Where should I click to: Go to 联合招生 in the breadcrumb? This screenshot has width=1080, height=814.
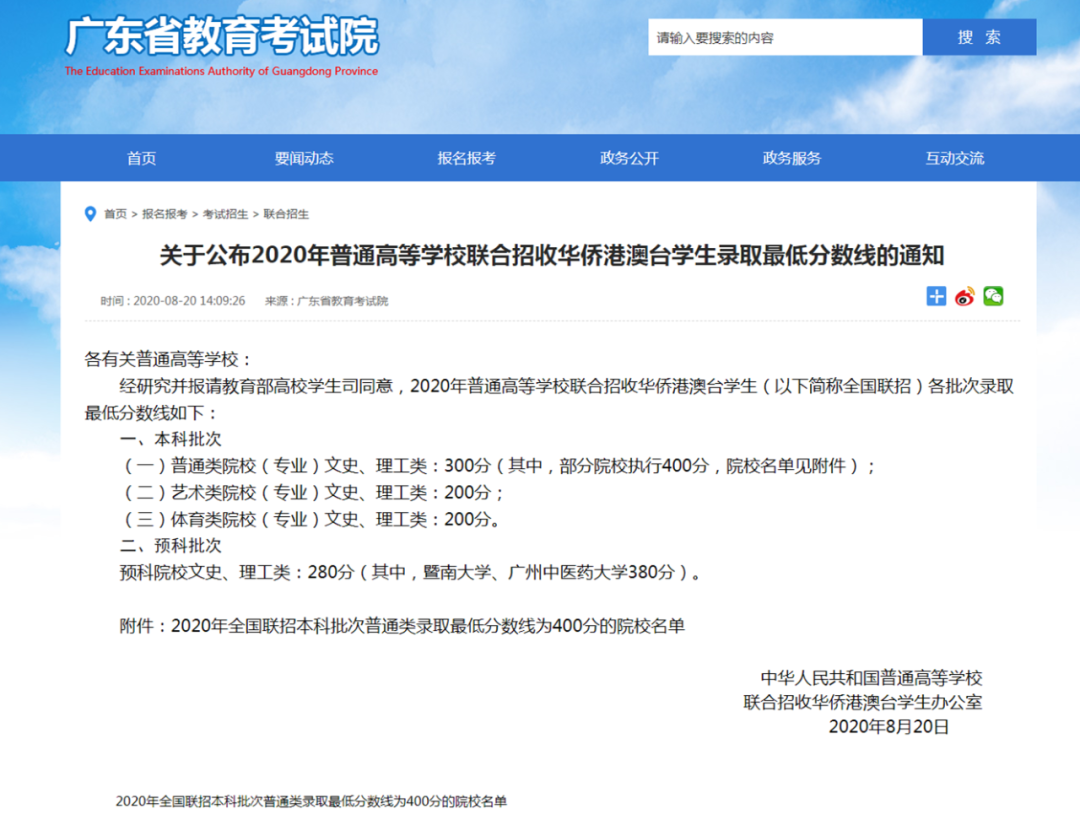pos(286,214)
